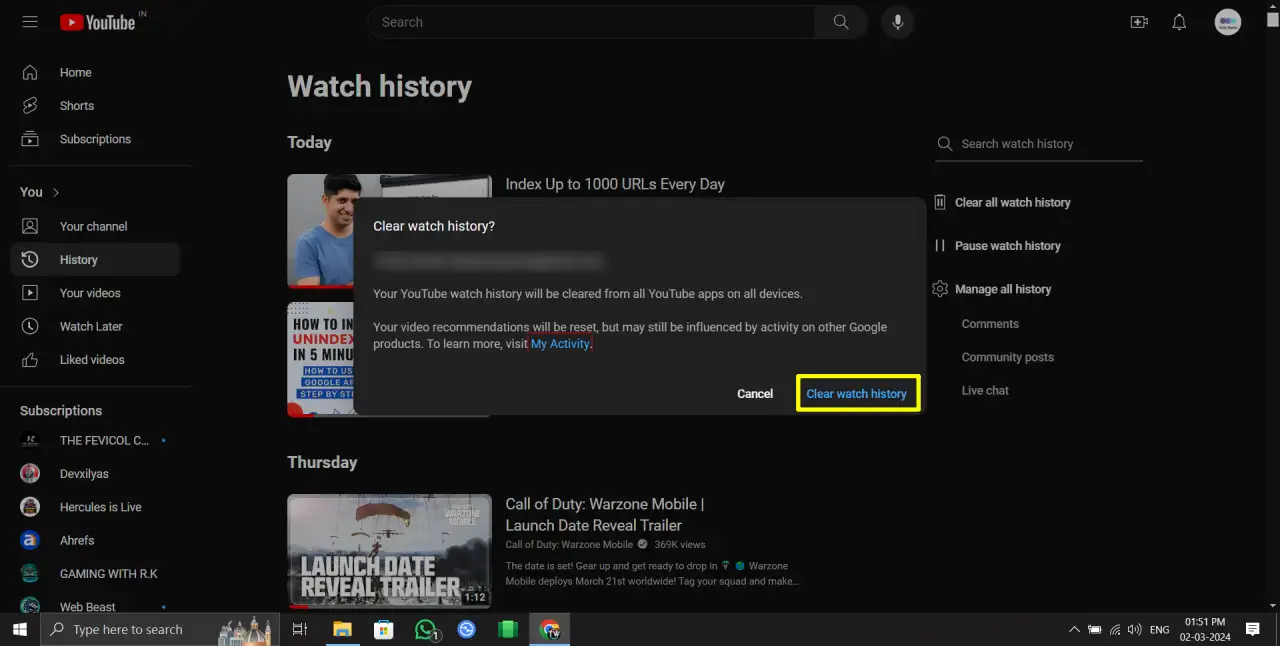Viewport: 1280px width, 646px height.
Task: Open your profile avatar menu
Action: pyautogui.click(x=1228, y=21)
